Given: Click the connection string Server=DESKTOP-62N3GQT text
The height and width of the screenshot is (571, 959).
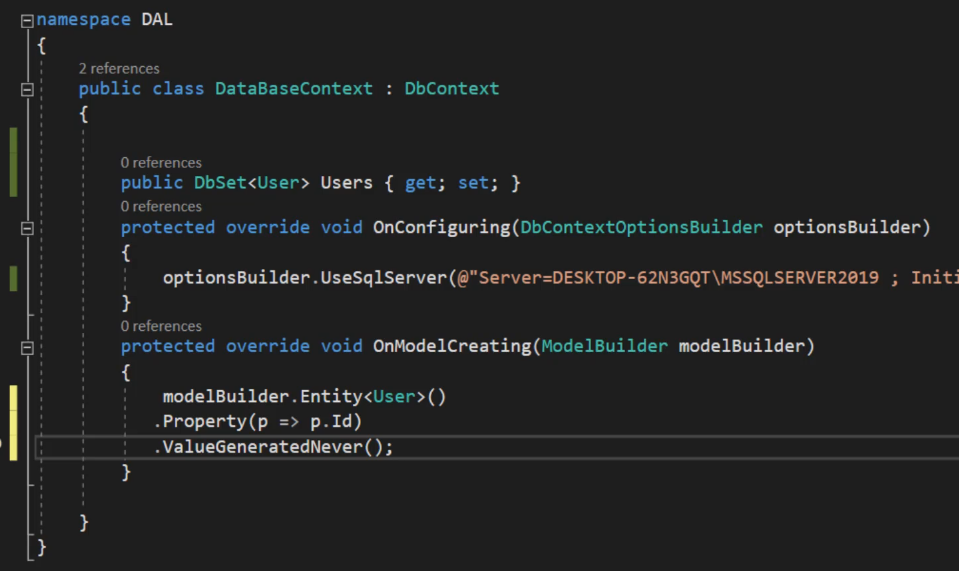Looking at the screenshot, I should point(593,278).
